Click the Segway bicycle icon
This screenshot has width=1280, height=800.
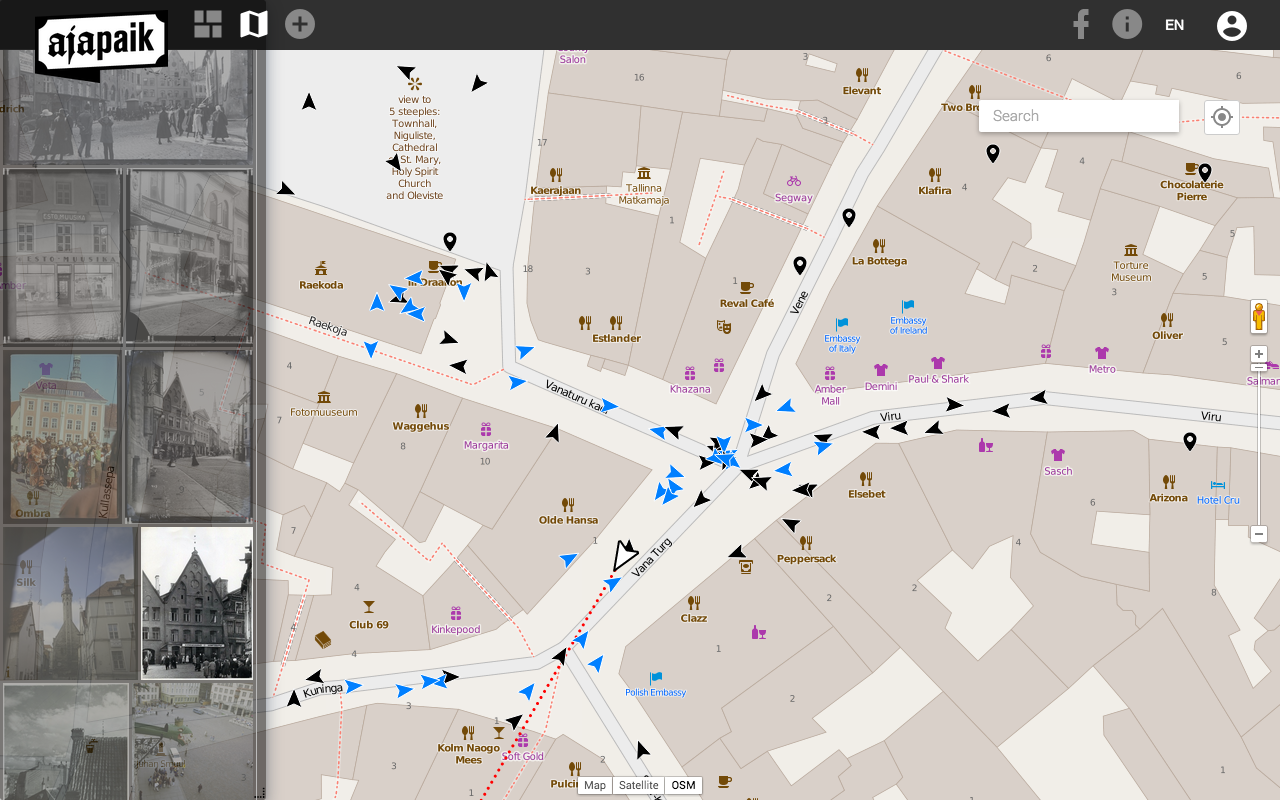tap(794, 181)
